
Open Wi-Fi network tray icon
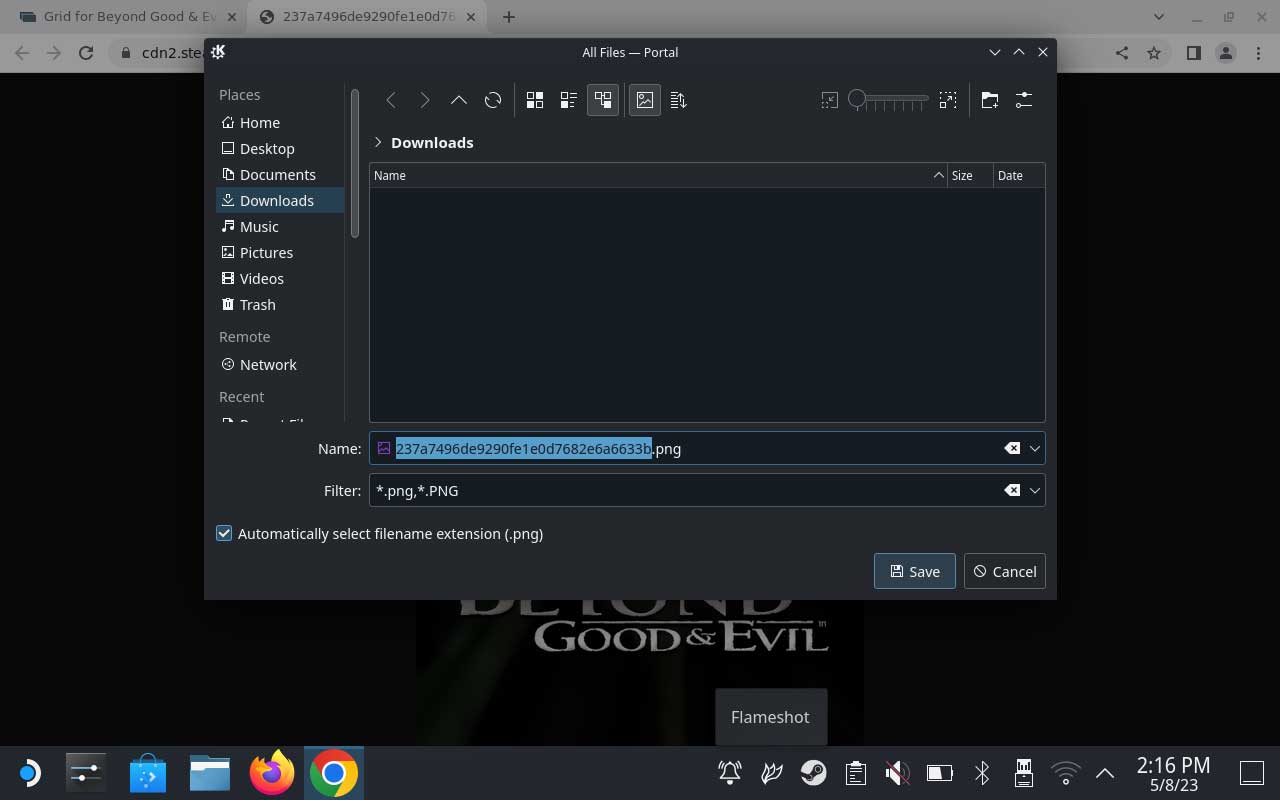(1065, 773)
